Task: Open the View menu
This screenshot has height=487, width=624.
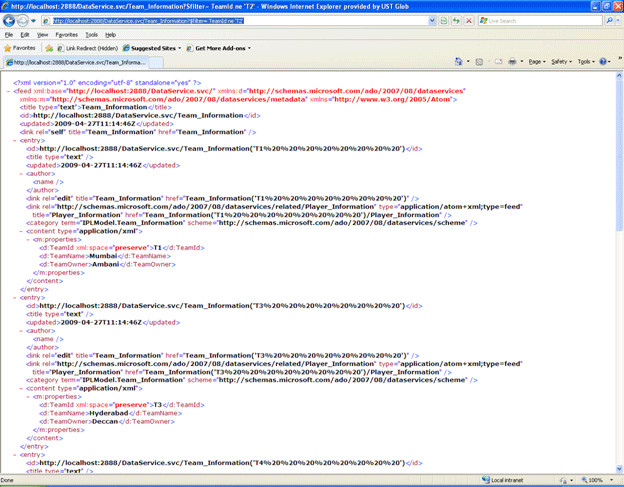Action: pyautogui.click(x=42, y=35)
